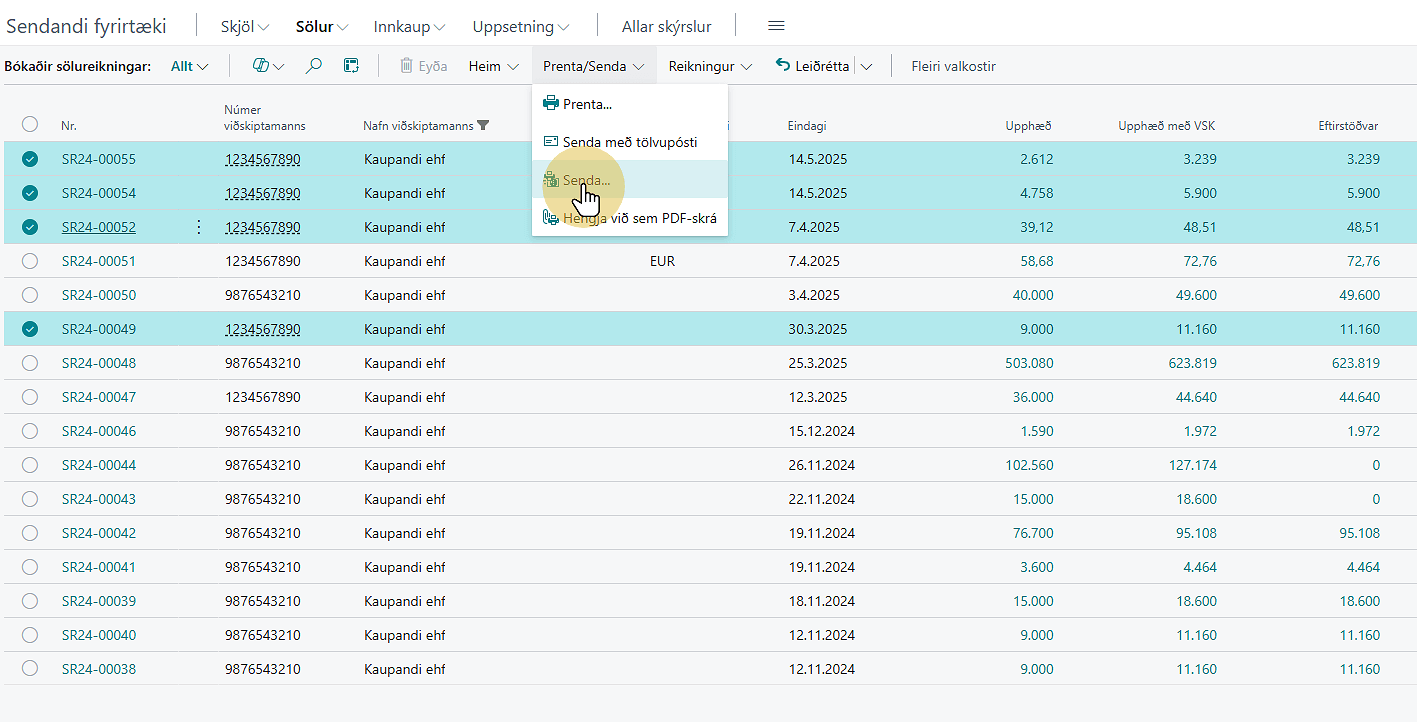Click Upphæð 76.700 in row SR24-00042

point(1033,533)
